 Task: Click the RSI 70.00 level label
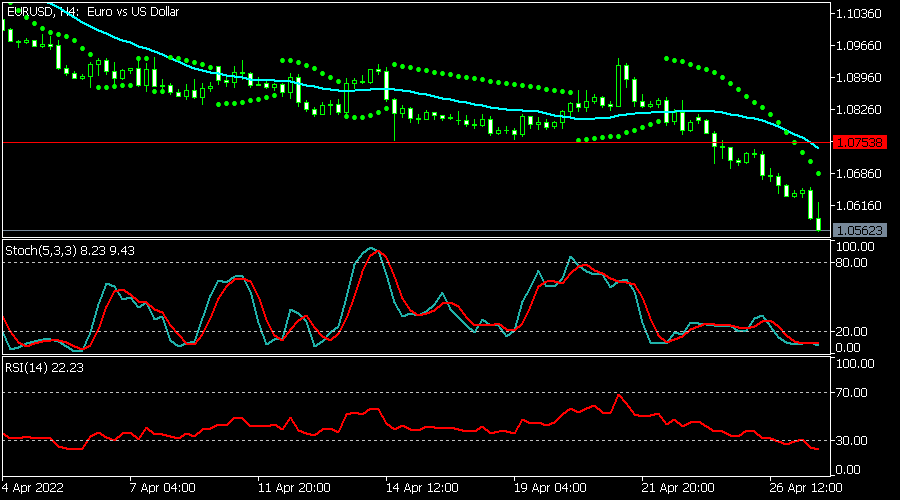852,393
